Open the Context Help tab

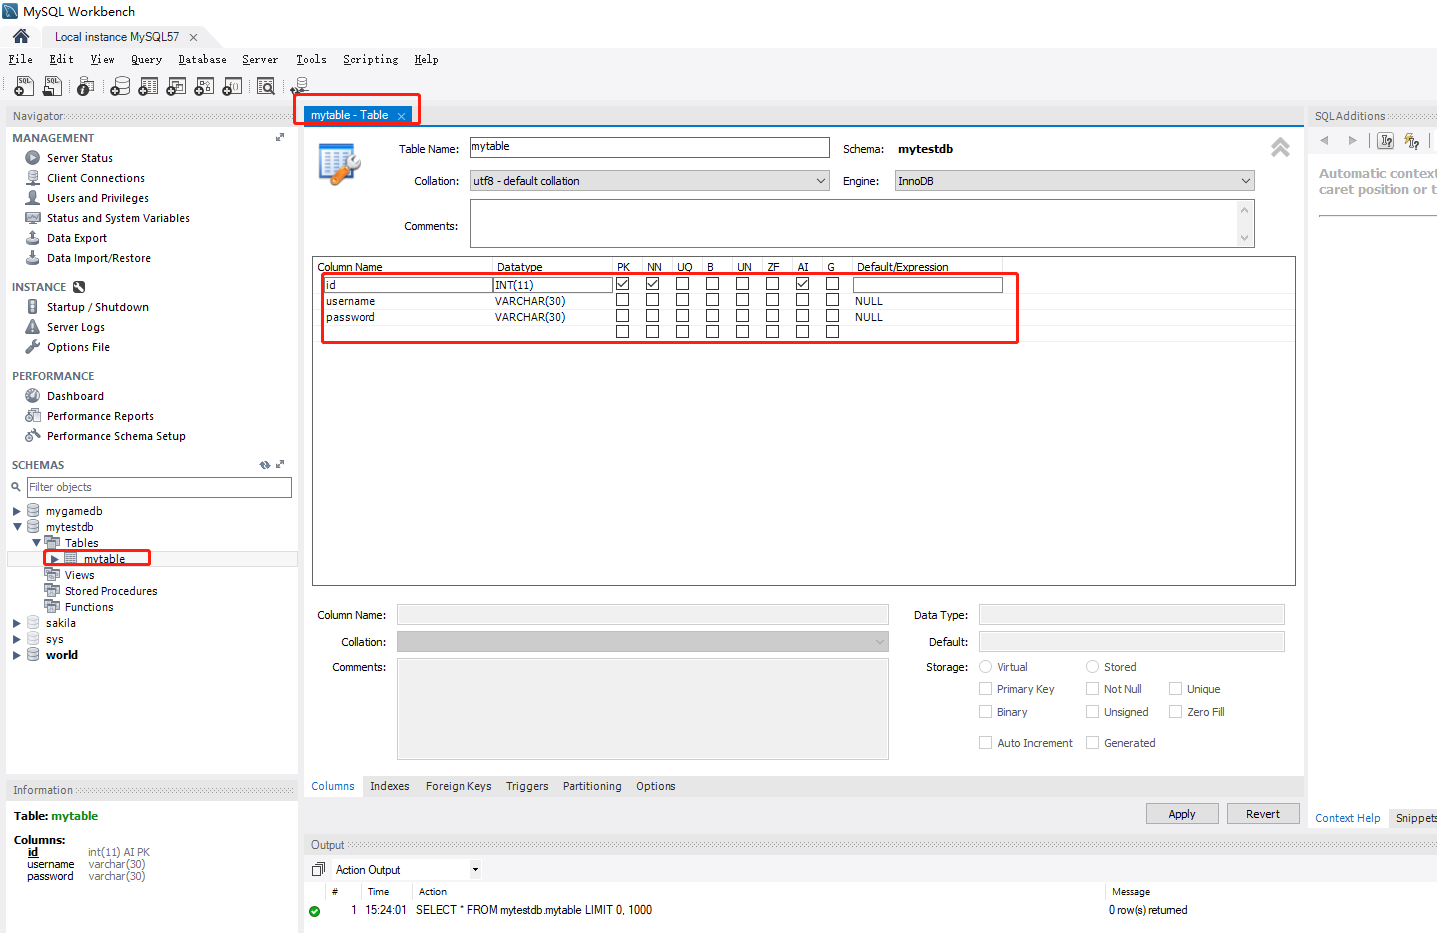pyautogui.click(x=1347, y=818)
